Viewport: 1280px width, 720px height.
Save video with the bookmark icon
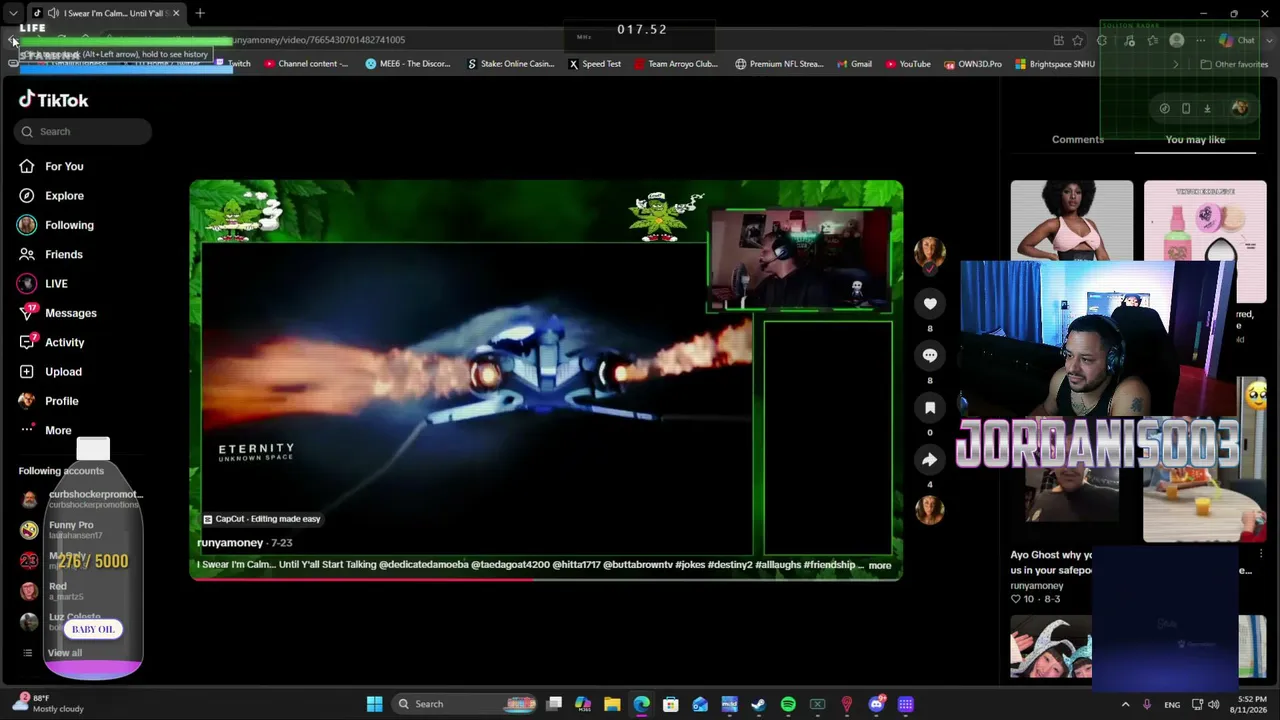click(x=930, y=407)
